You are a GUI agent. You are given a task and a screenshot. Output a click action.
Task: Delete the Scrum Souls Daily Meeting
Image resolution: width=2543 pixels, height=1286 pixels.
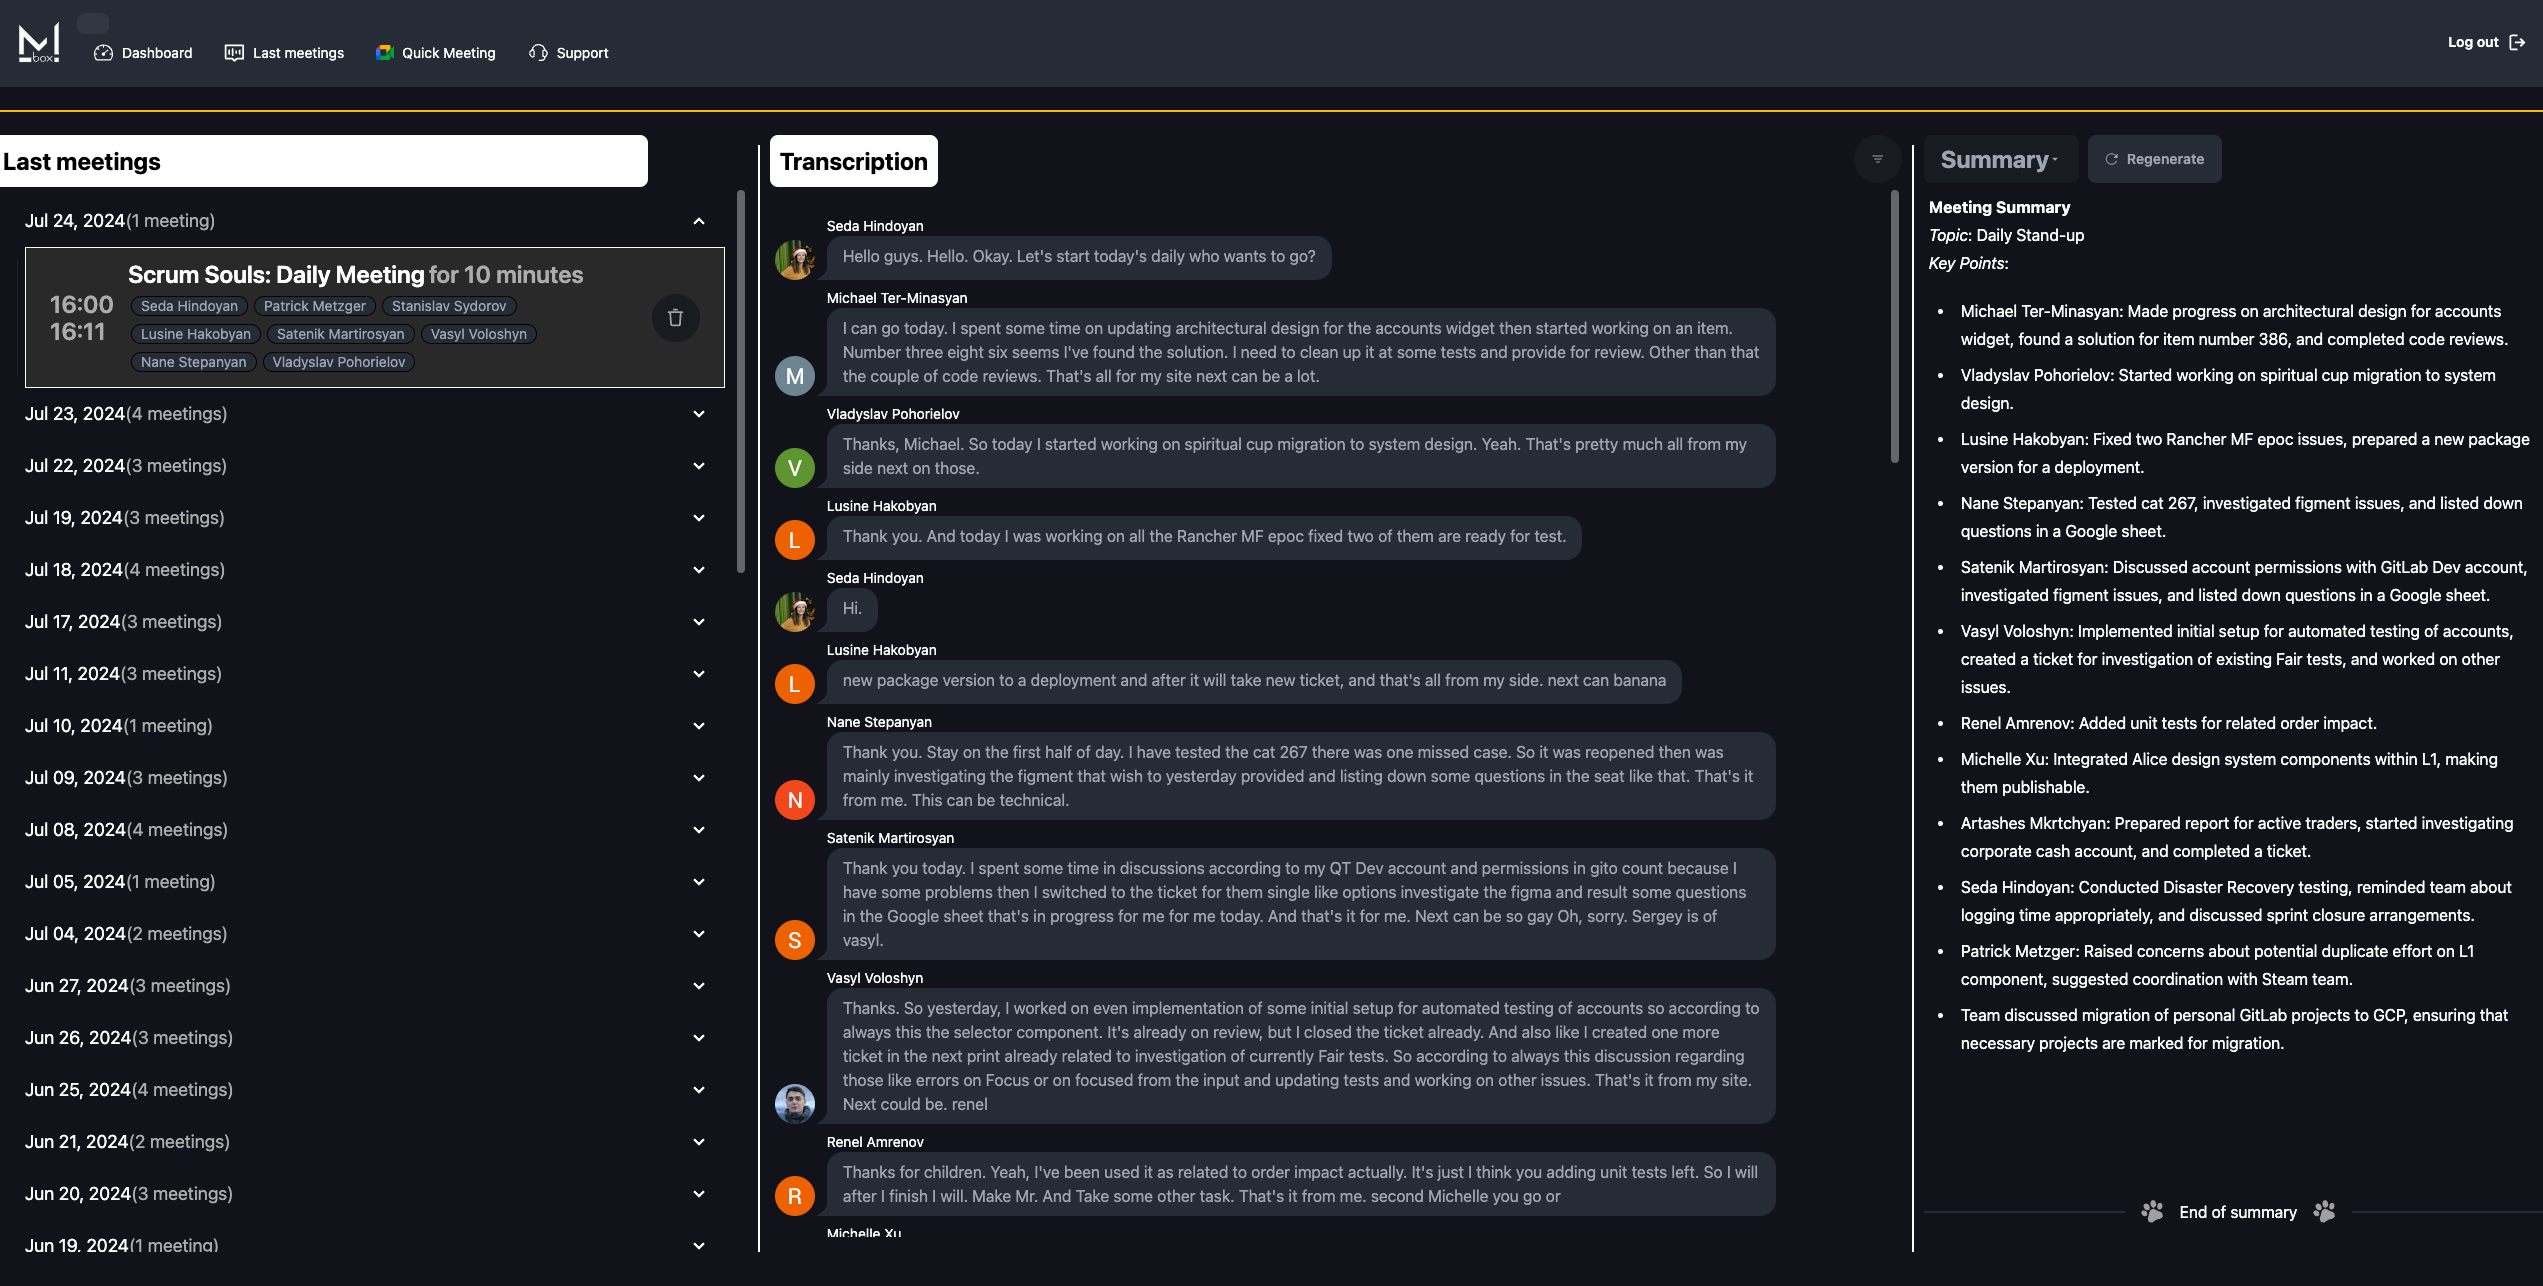675,318
